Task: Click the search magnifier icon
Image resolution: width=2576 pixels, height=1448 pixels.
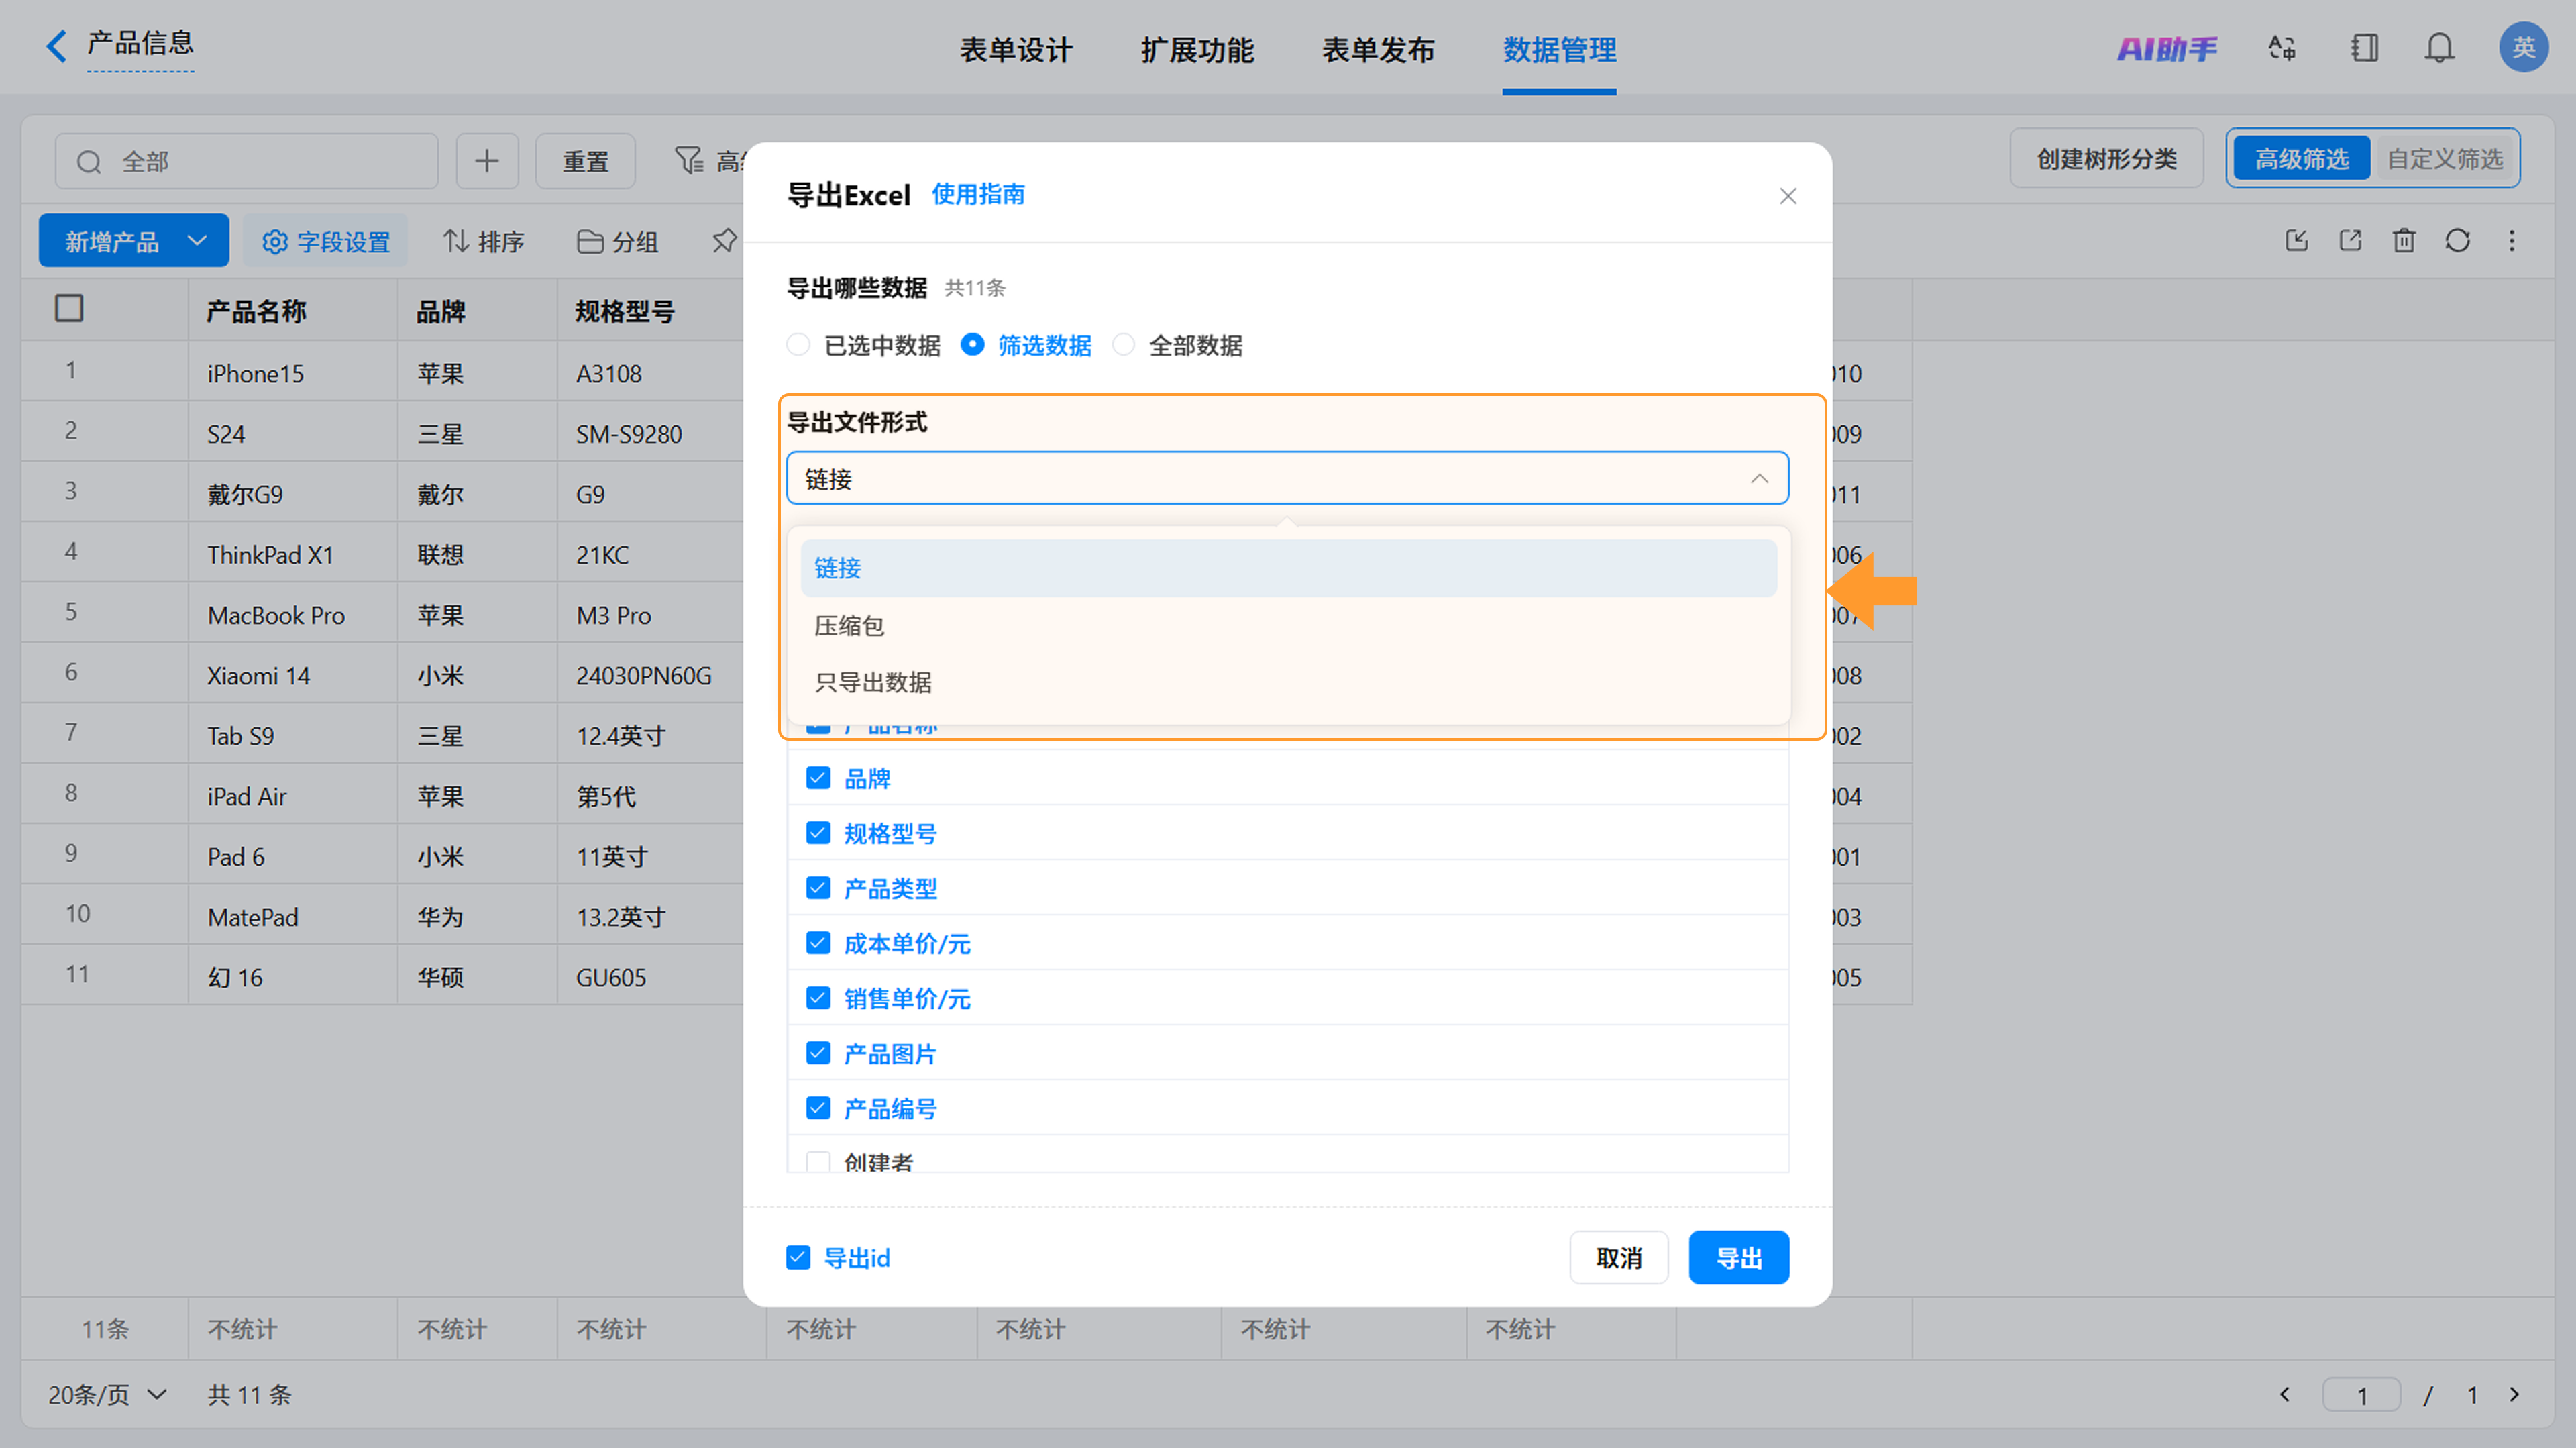Action: pyautogui.click(x=89, y=162)
